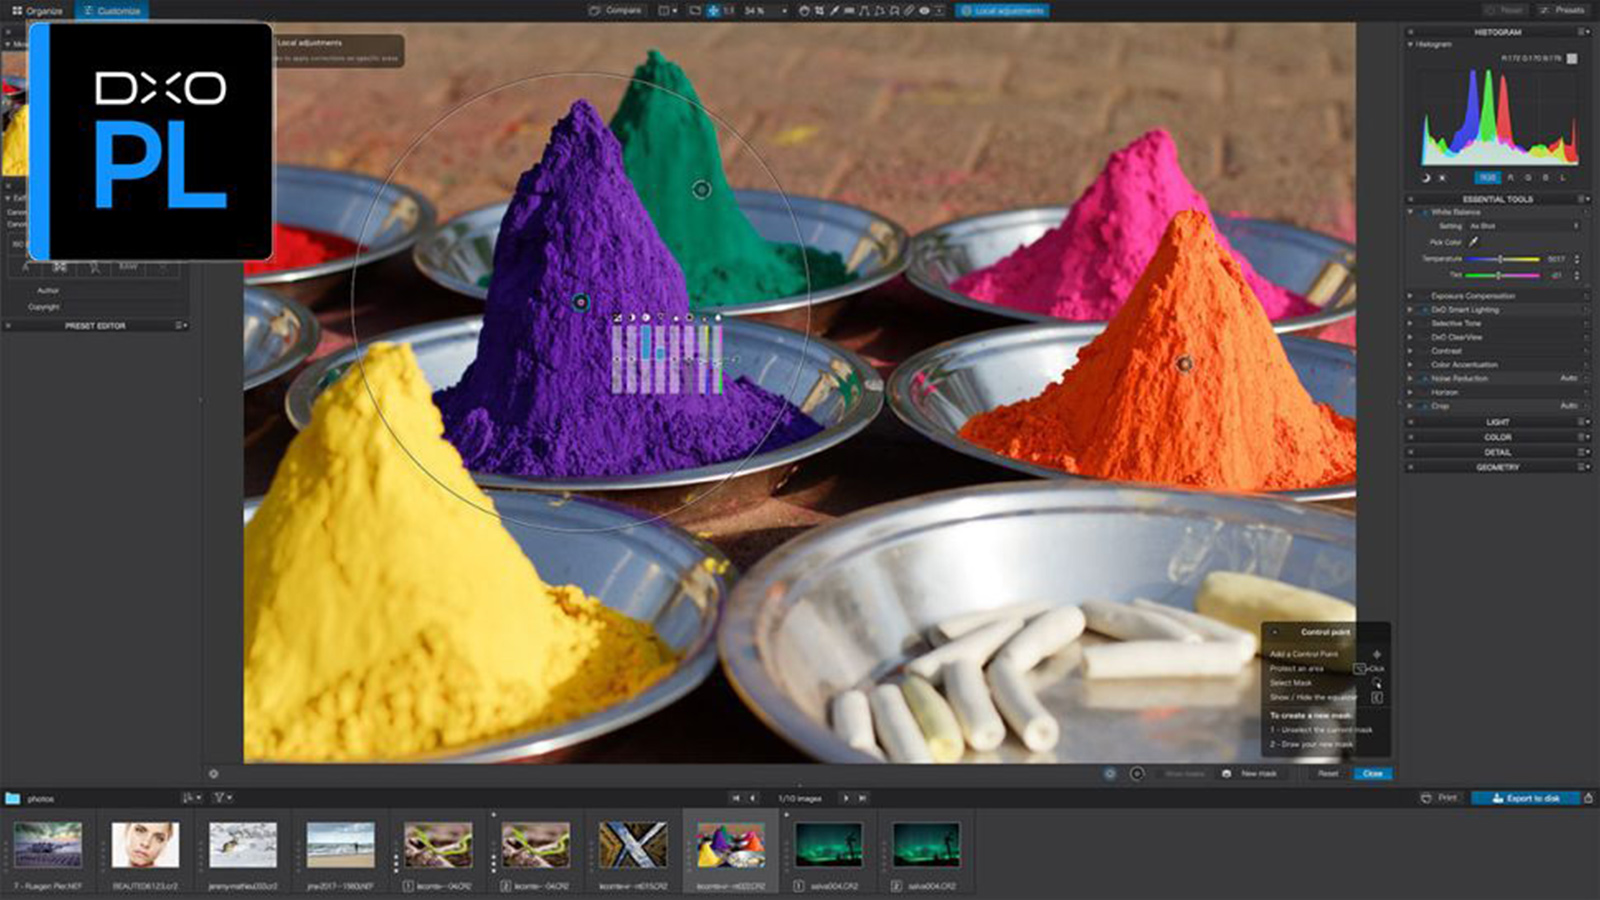
Task: Select control point on orange powder pile
Action: [x=1184, y=364]
